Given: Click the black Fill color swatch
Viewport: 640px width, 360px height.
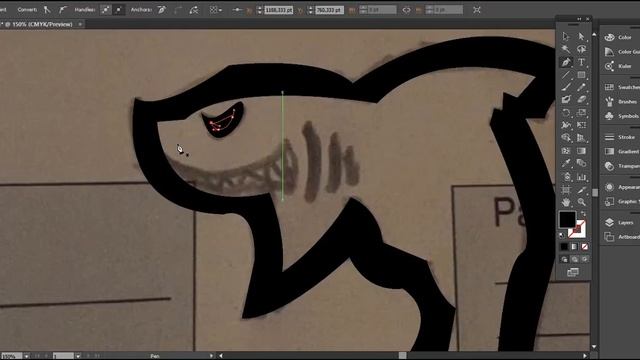Looking at the screenshot, I should (567, 220).
